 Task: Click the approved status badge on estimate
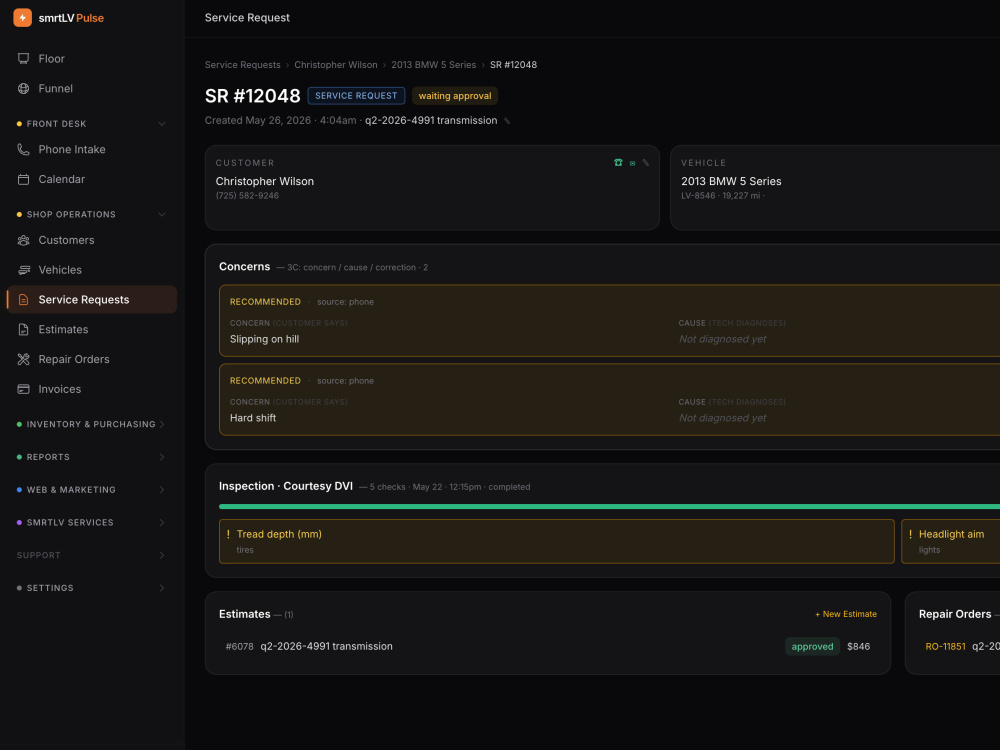812,647
